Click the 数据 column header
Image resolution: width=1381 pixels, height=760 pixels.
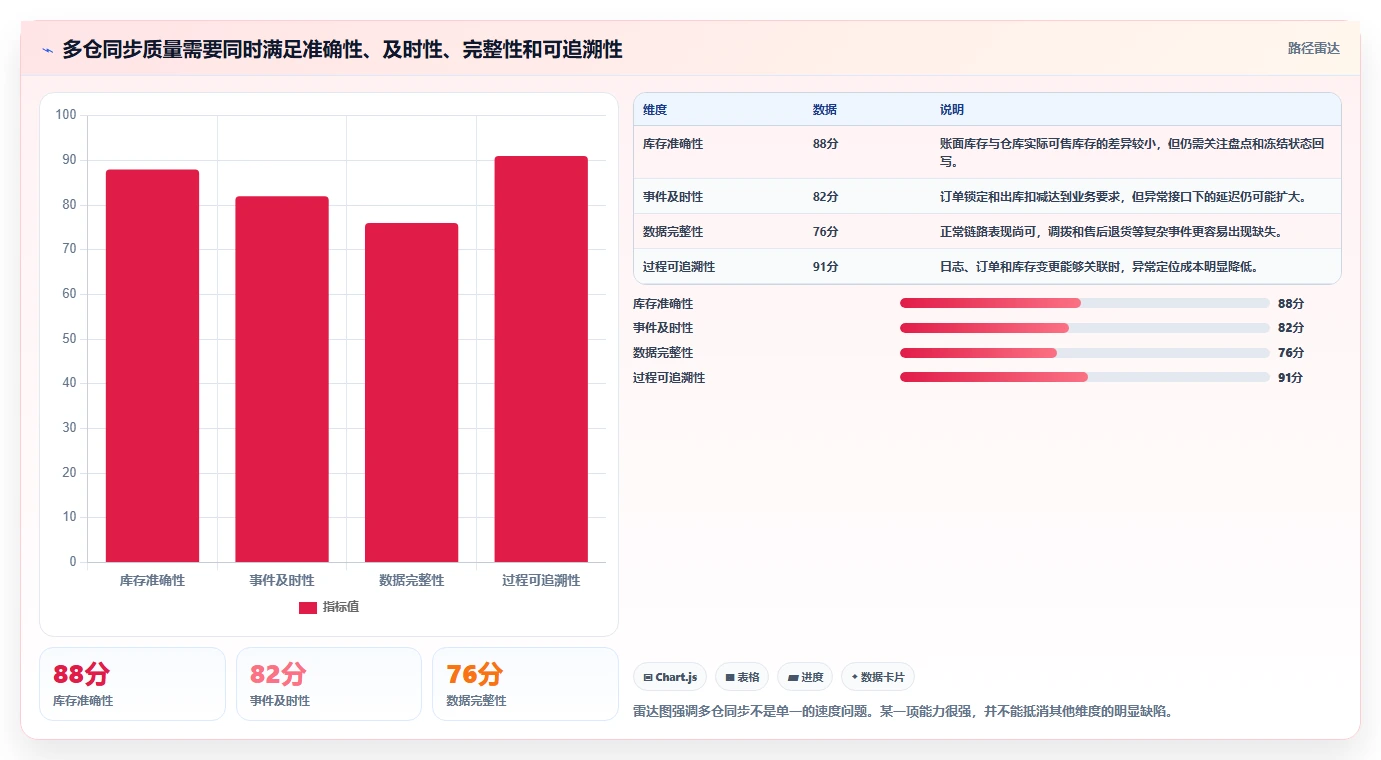tap(825, 110)
